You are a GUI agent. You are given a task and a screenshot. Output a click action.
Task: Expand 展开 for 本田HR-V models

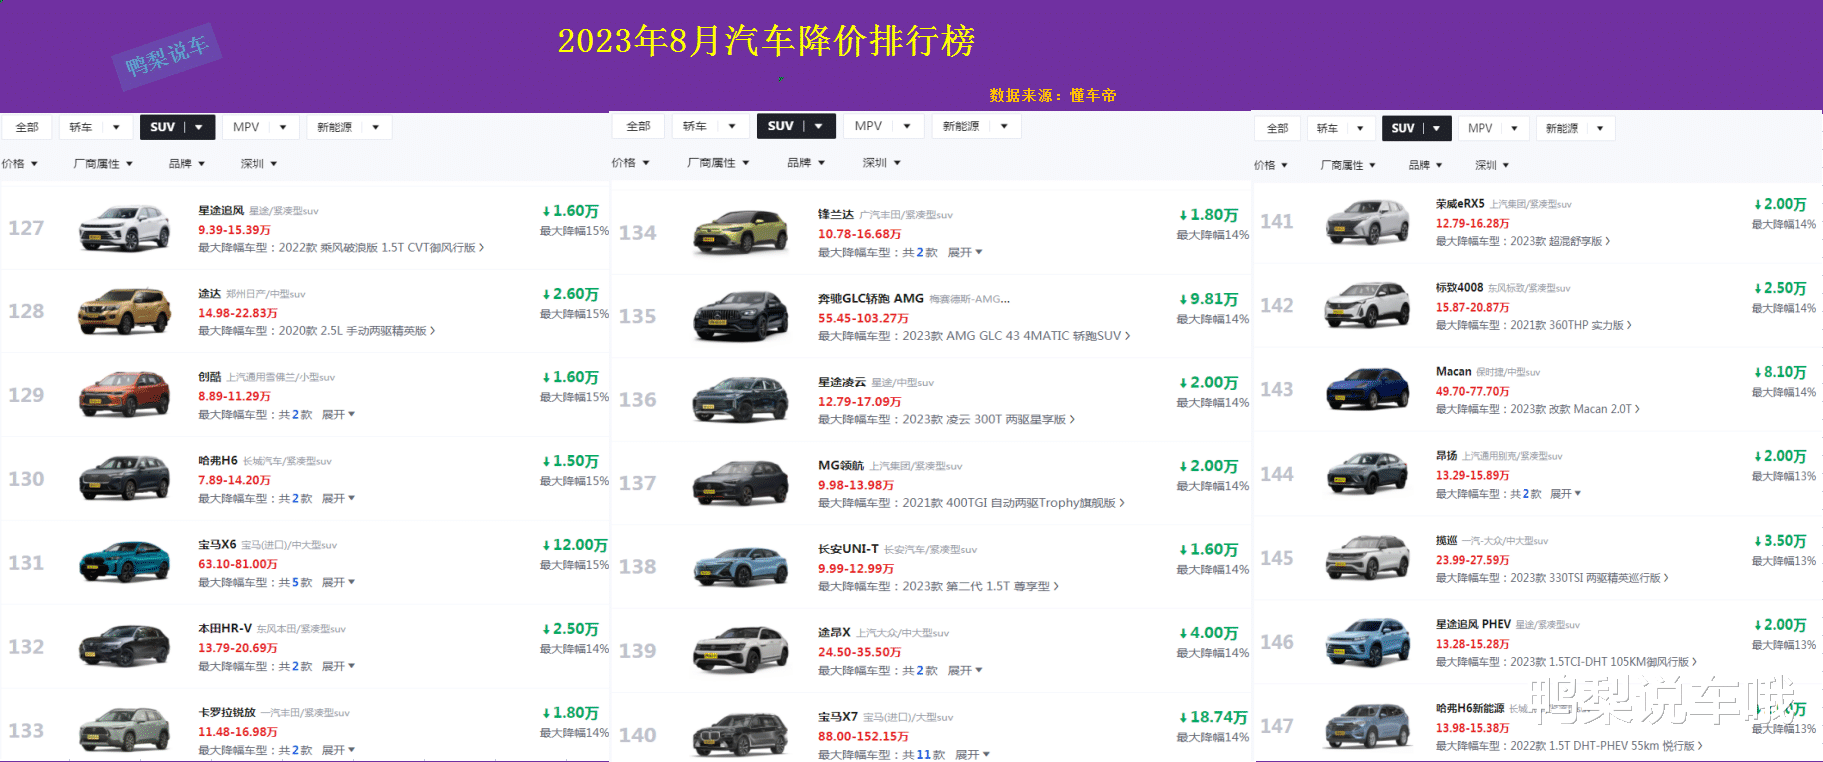[x=338, y=666]
